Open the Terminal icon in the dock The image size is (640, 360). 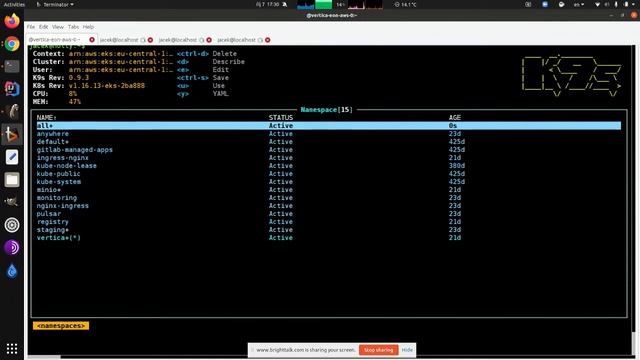(x=12, y=66)
